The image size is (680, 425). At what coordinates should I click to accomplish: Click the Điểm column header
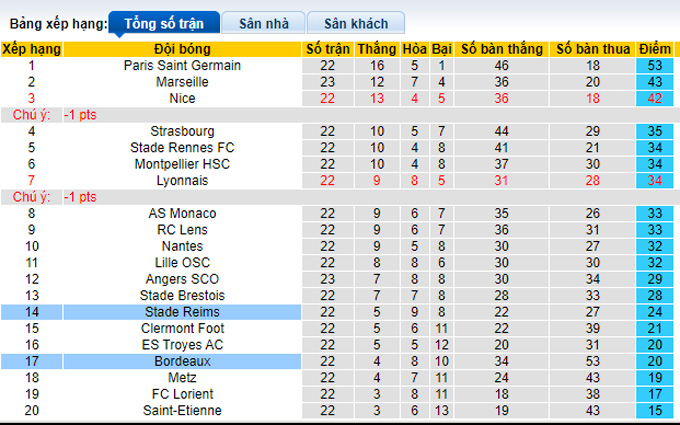tap(654, 49)
